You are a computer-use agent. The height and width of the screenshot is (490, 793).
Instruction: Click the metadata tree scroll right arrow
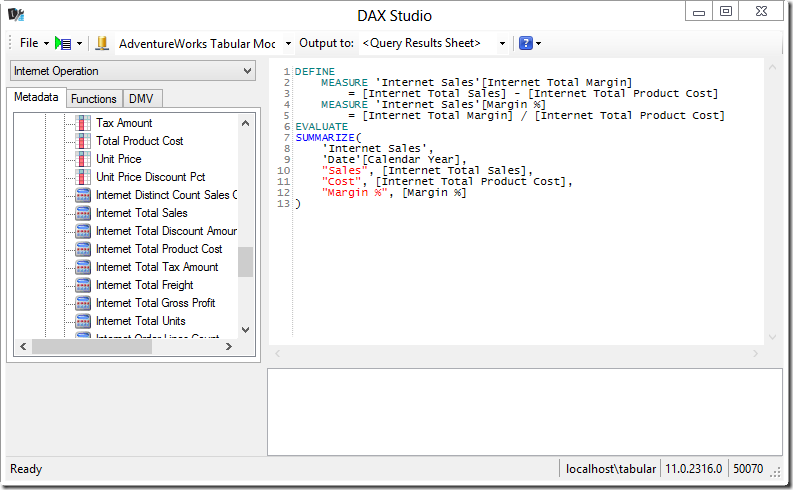click(x=229, y=346)
